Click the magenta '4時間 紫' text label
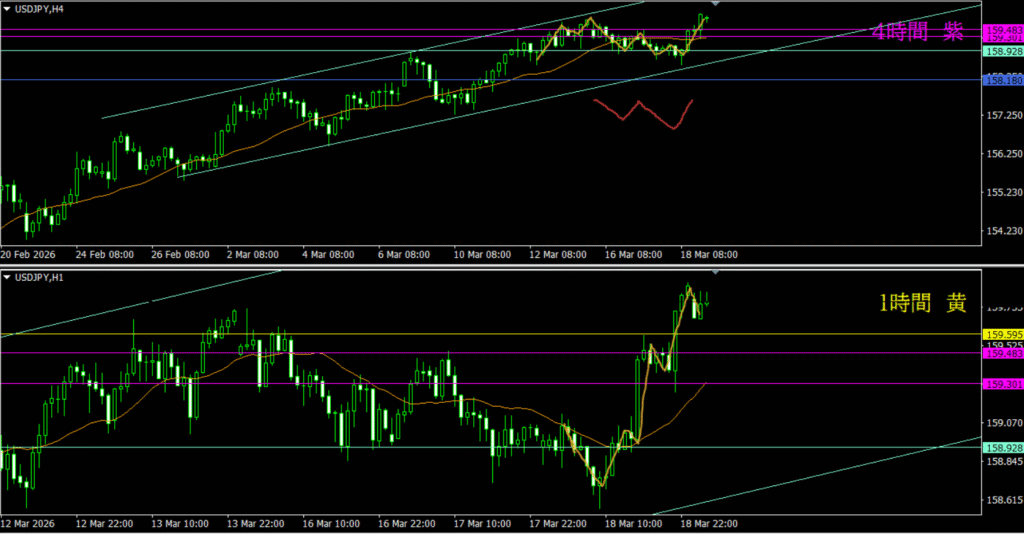 pos(917,32)
